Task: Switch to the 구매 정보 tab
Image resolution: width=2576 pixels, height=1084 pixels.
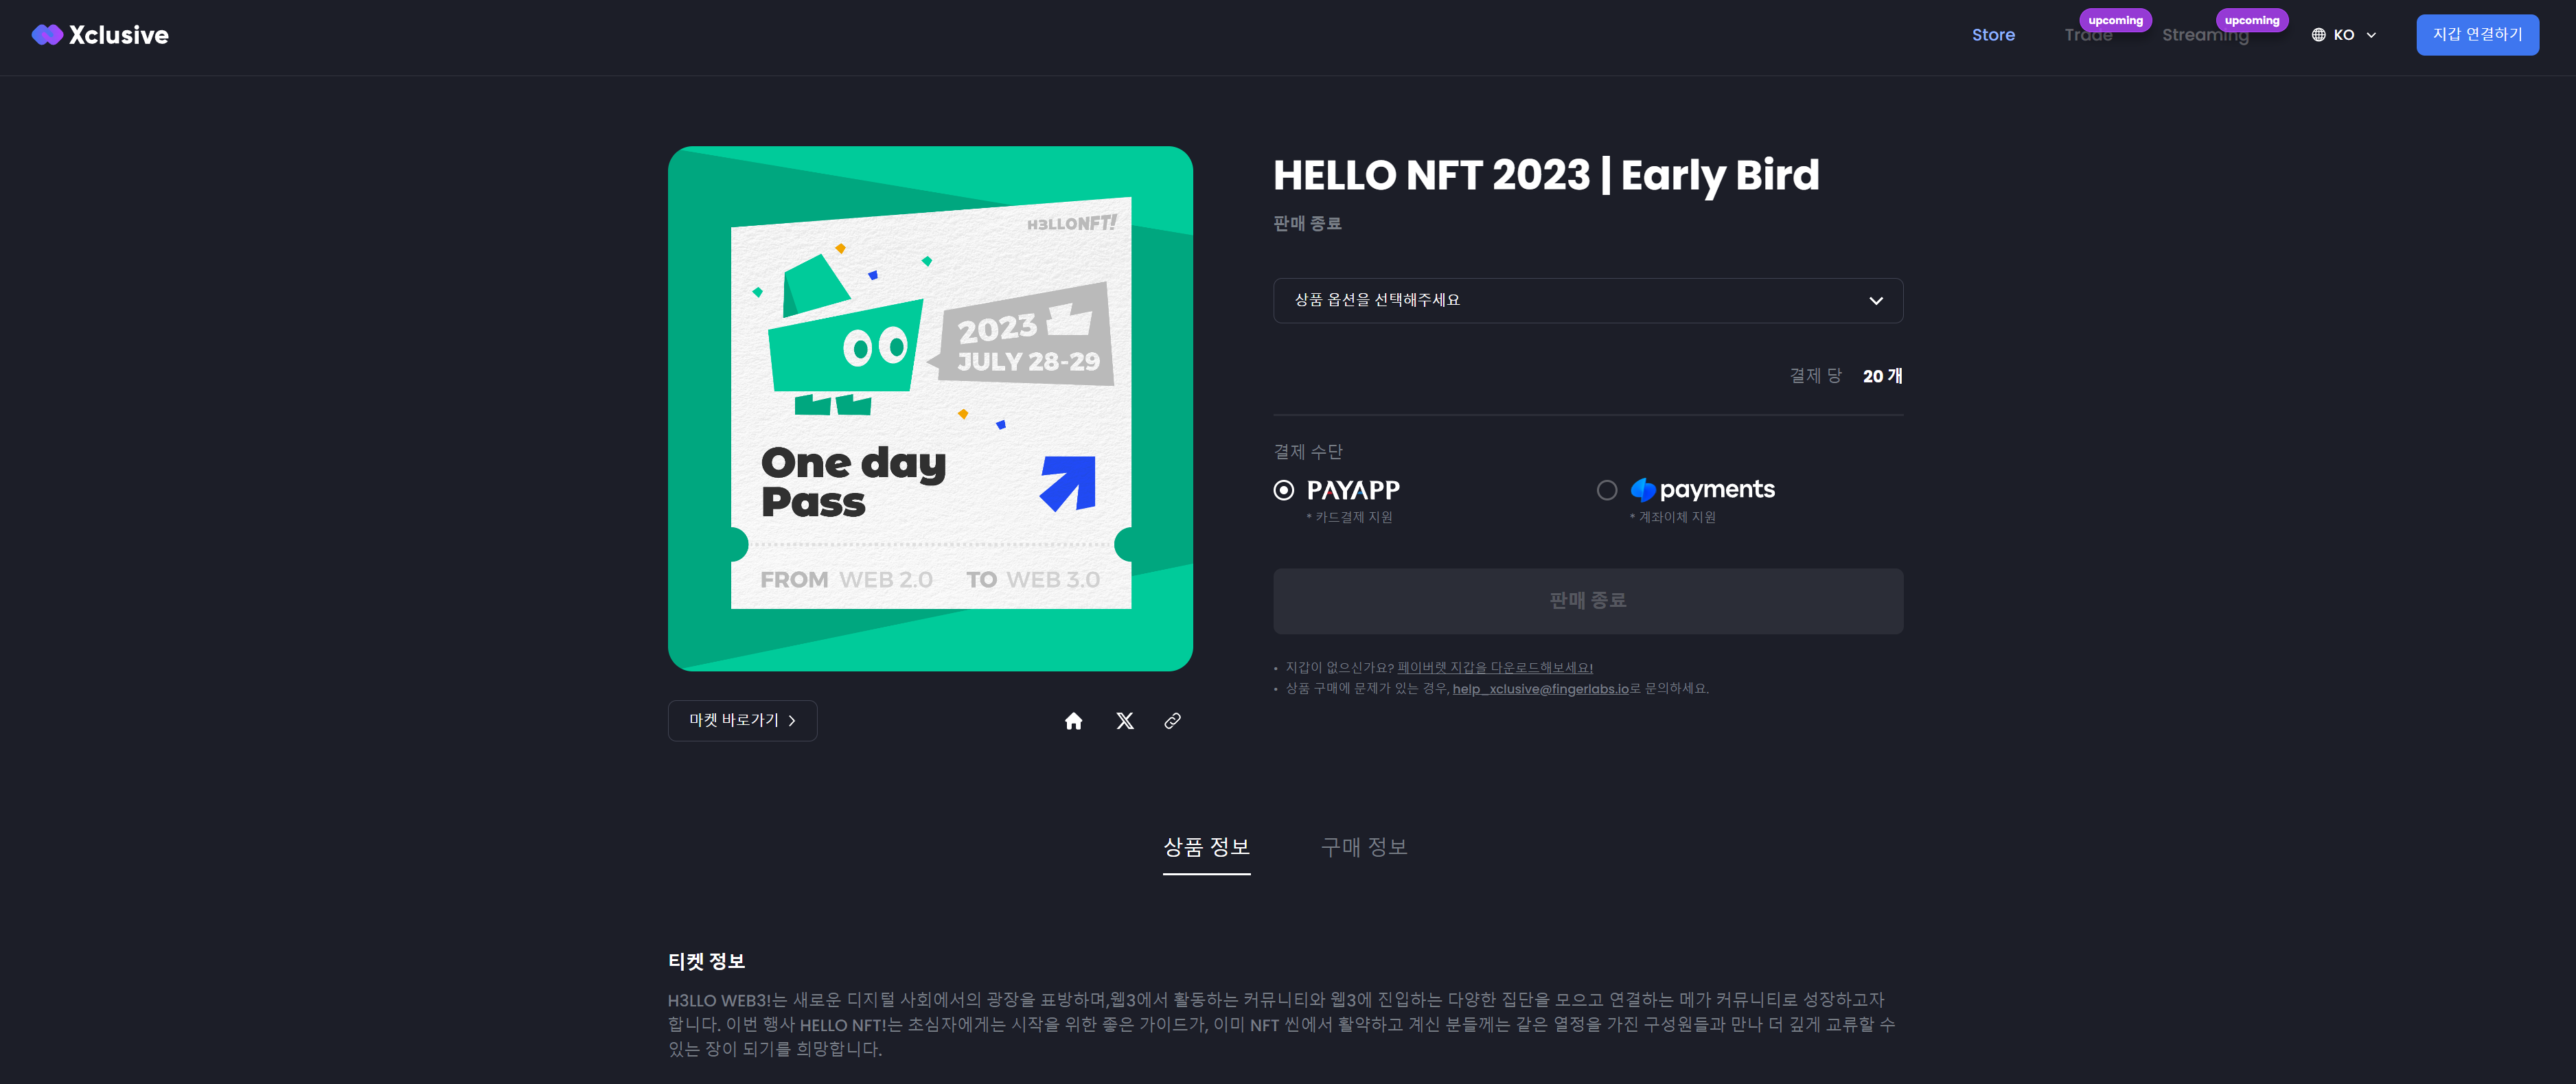Action: click(1364, 848)
